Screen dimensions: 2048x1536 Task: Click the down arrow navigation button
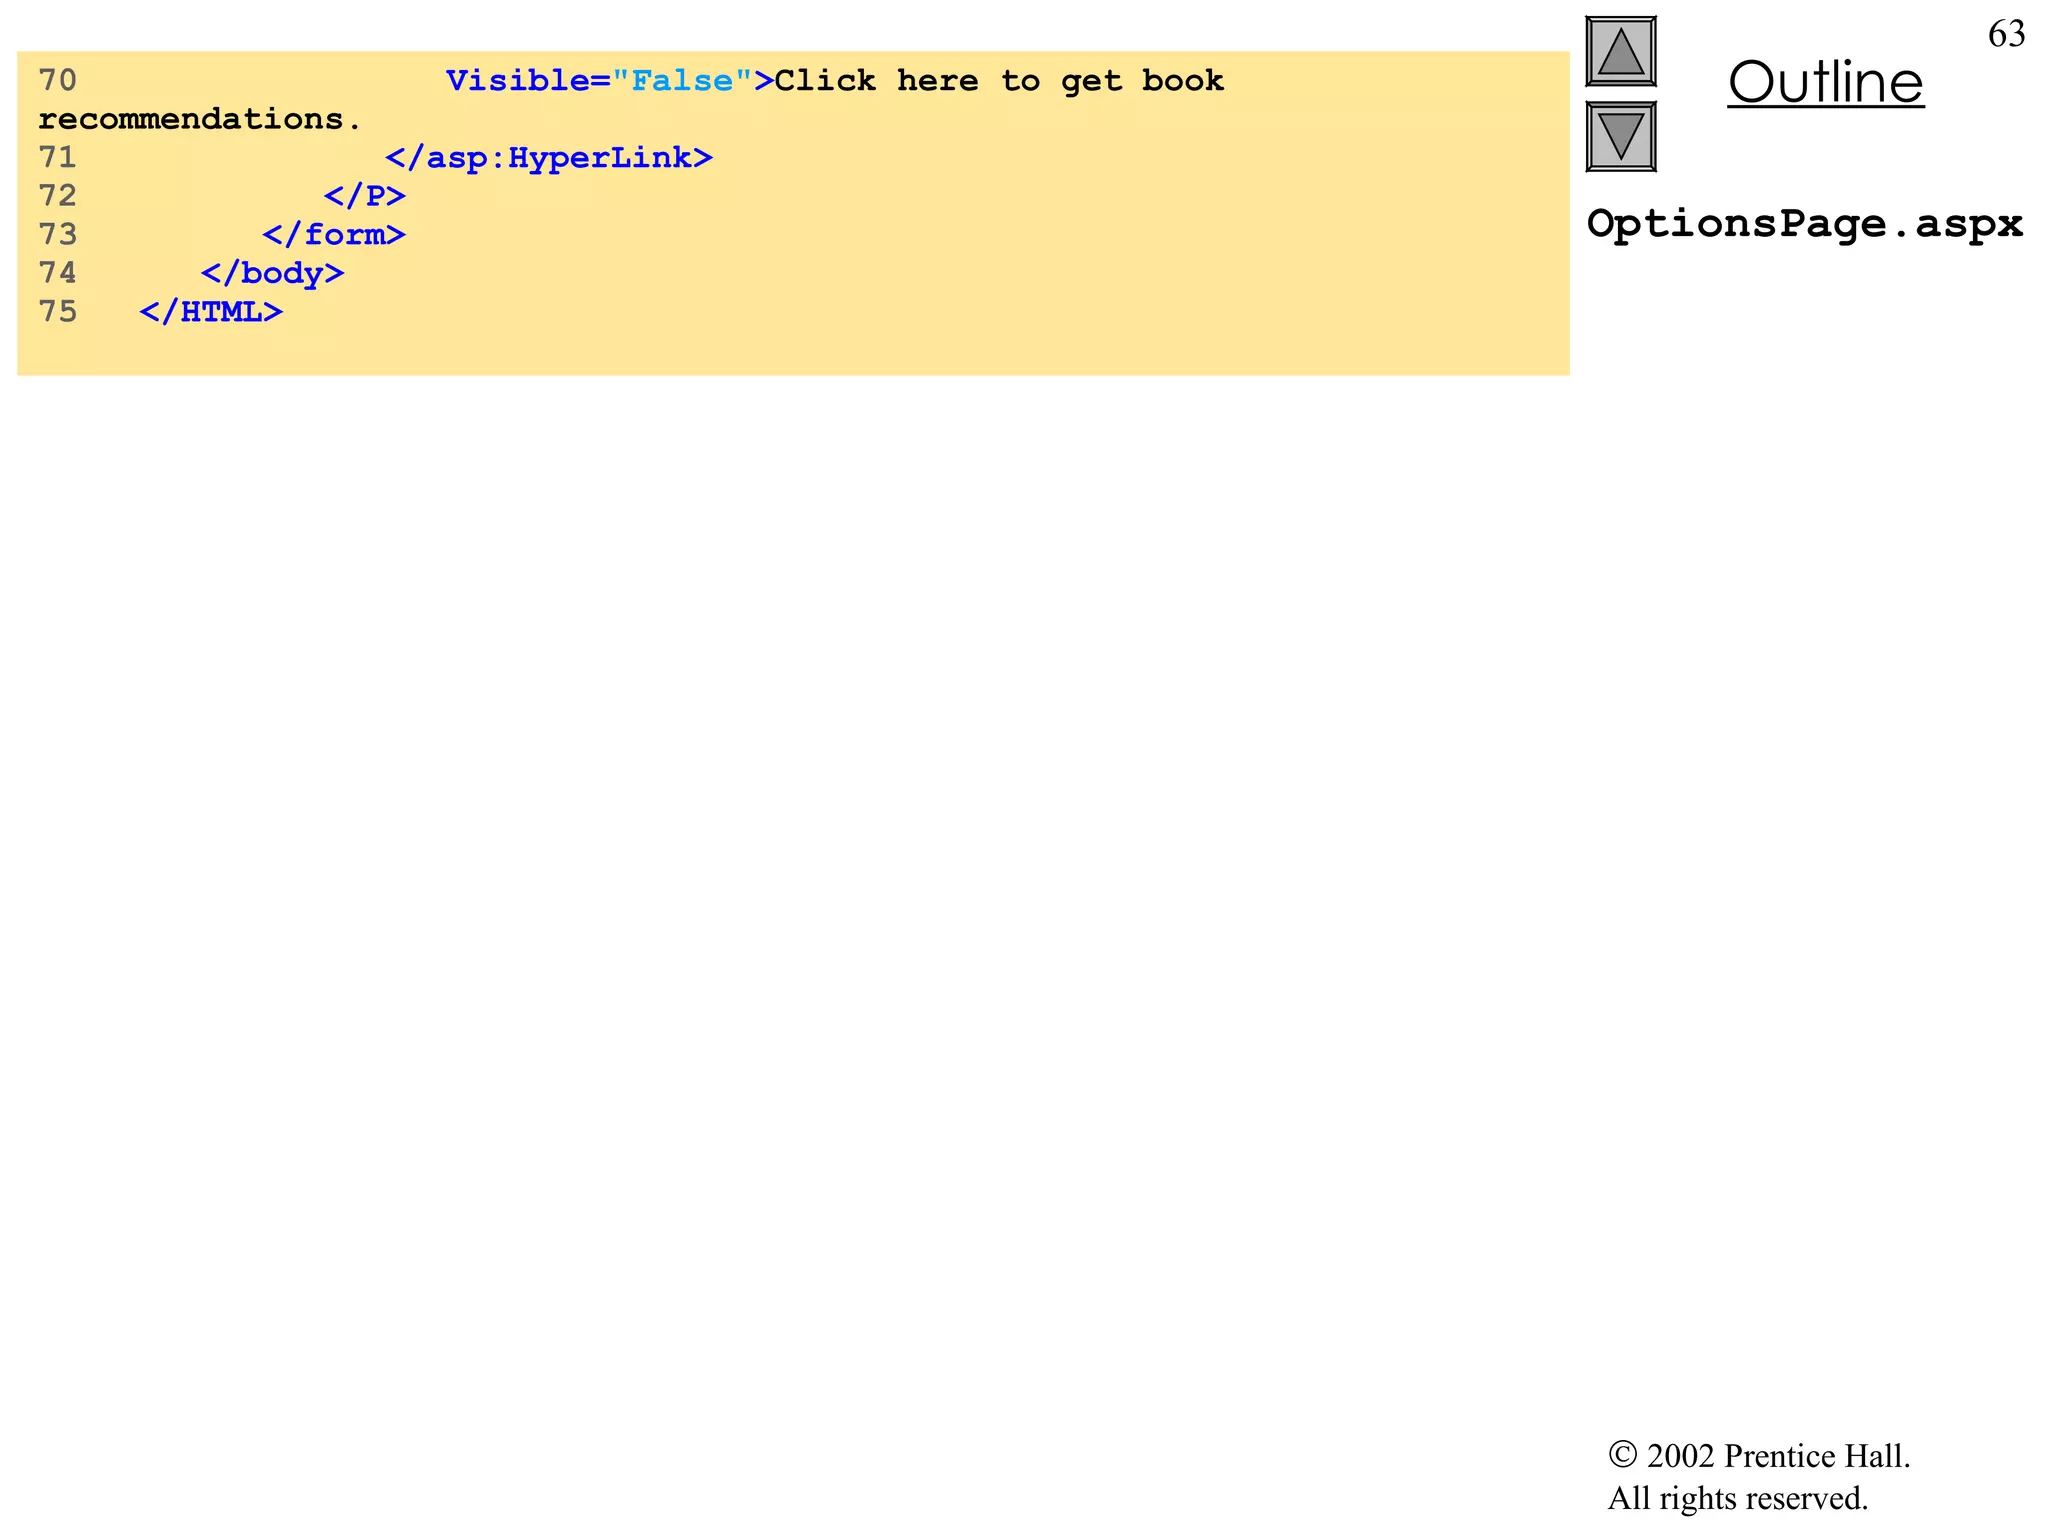(x=1621, y=136)
